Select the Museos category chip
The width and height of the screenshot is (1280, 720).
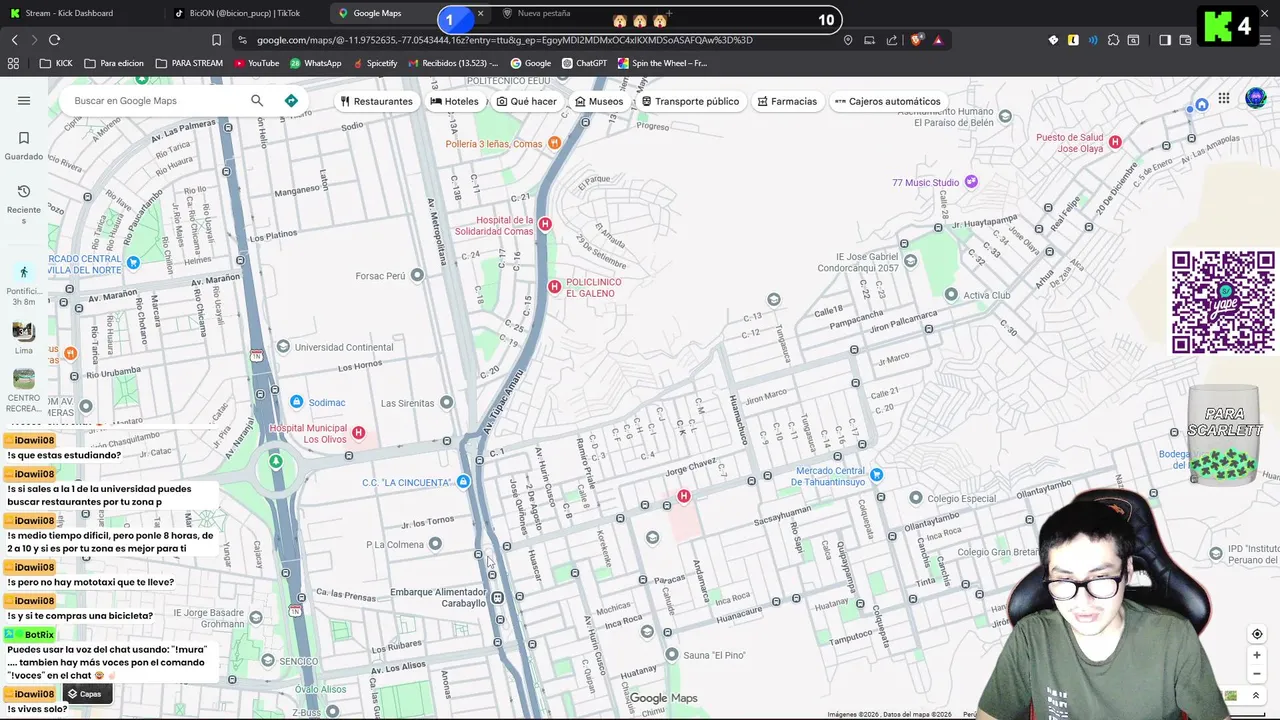coord(599,101)
